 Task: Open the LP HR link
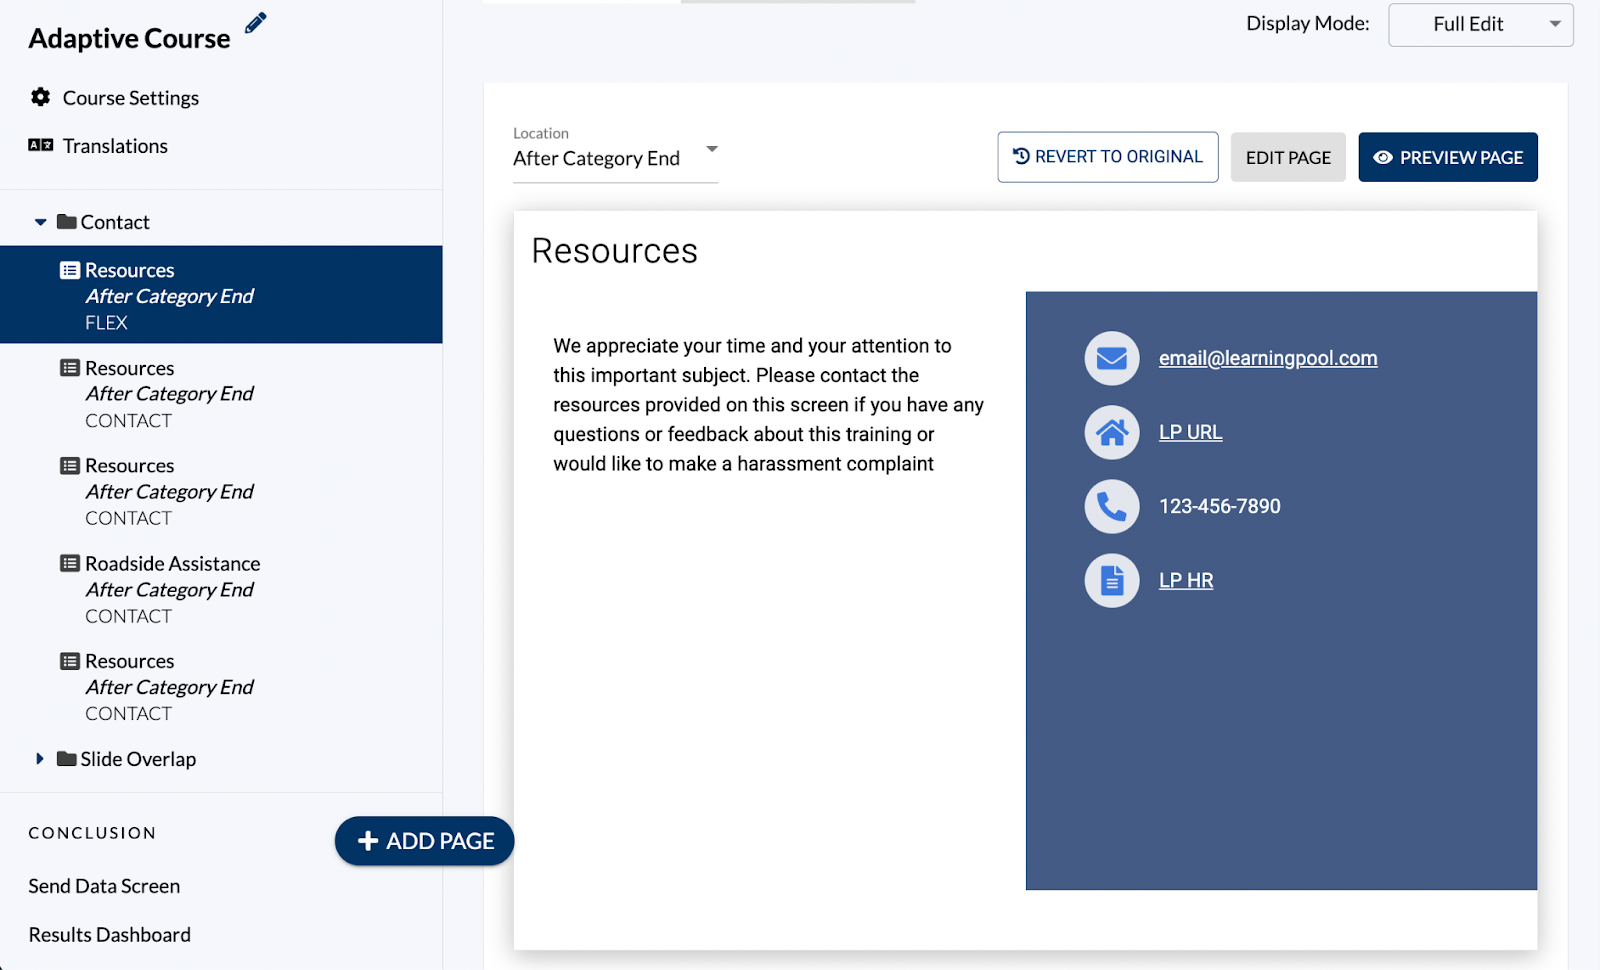[x=1186, y=580]
